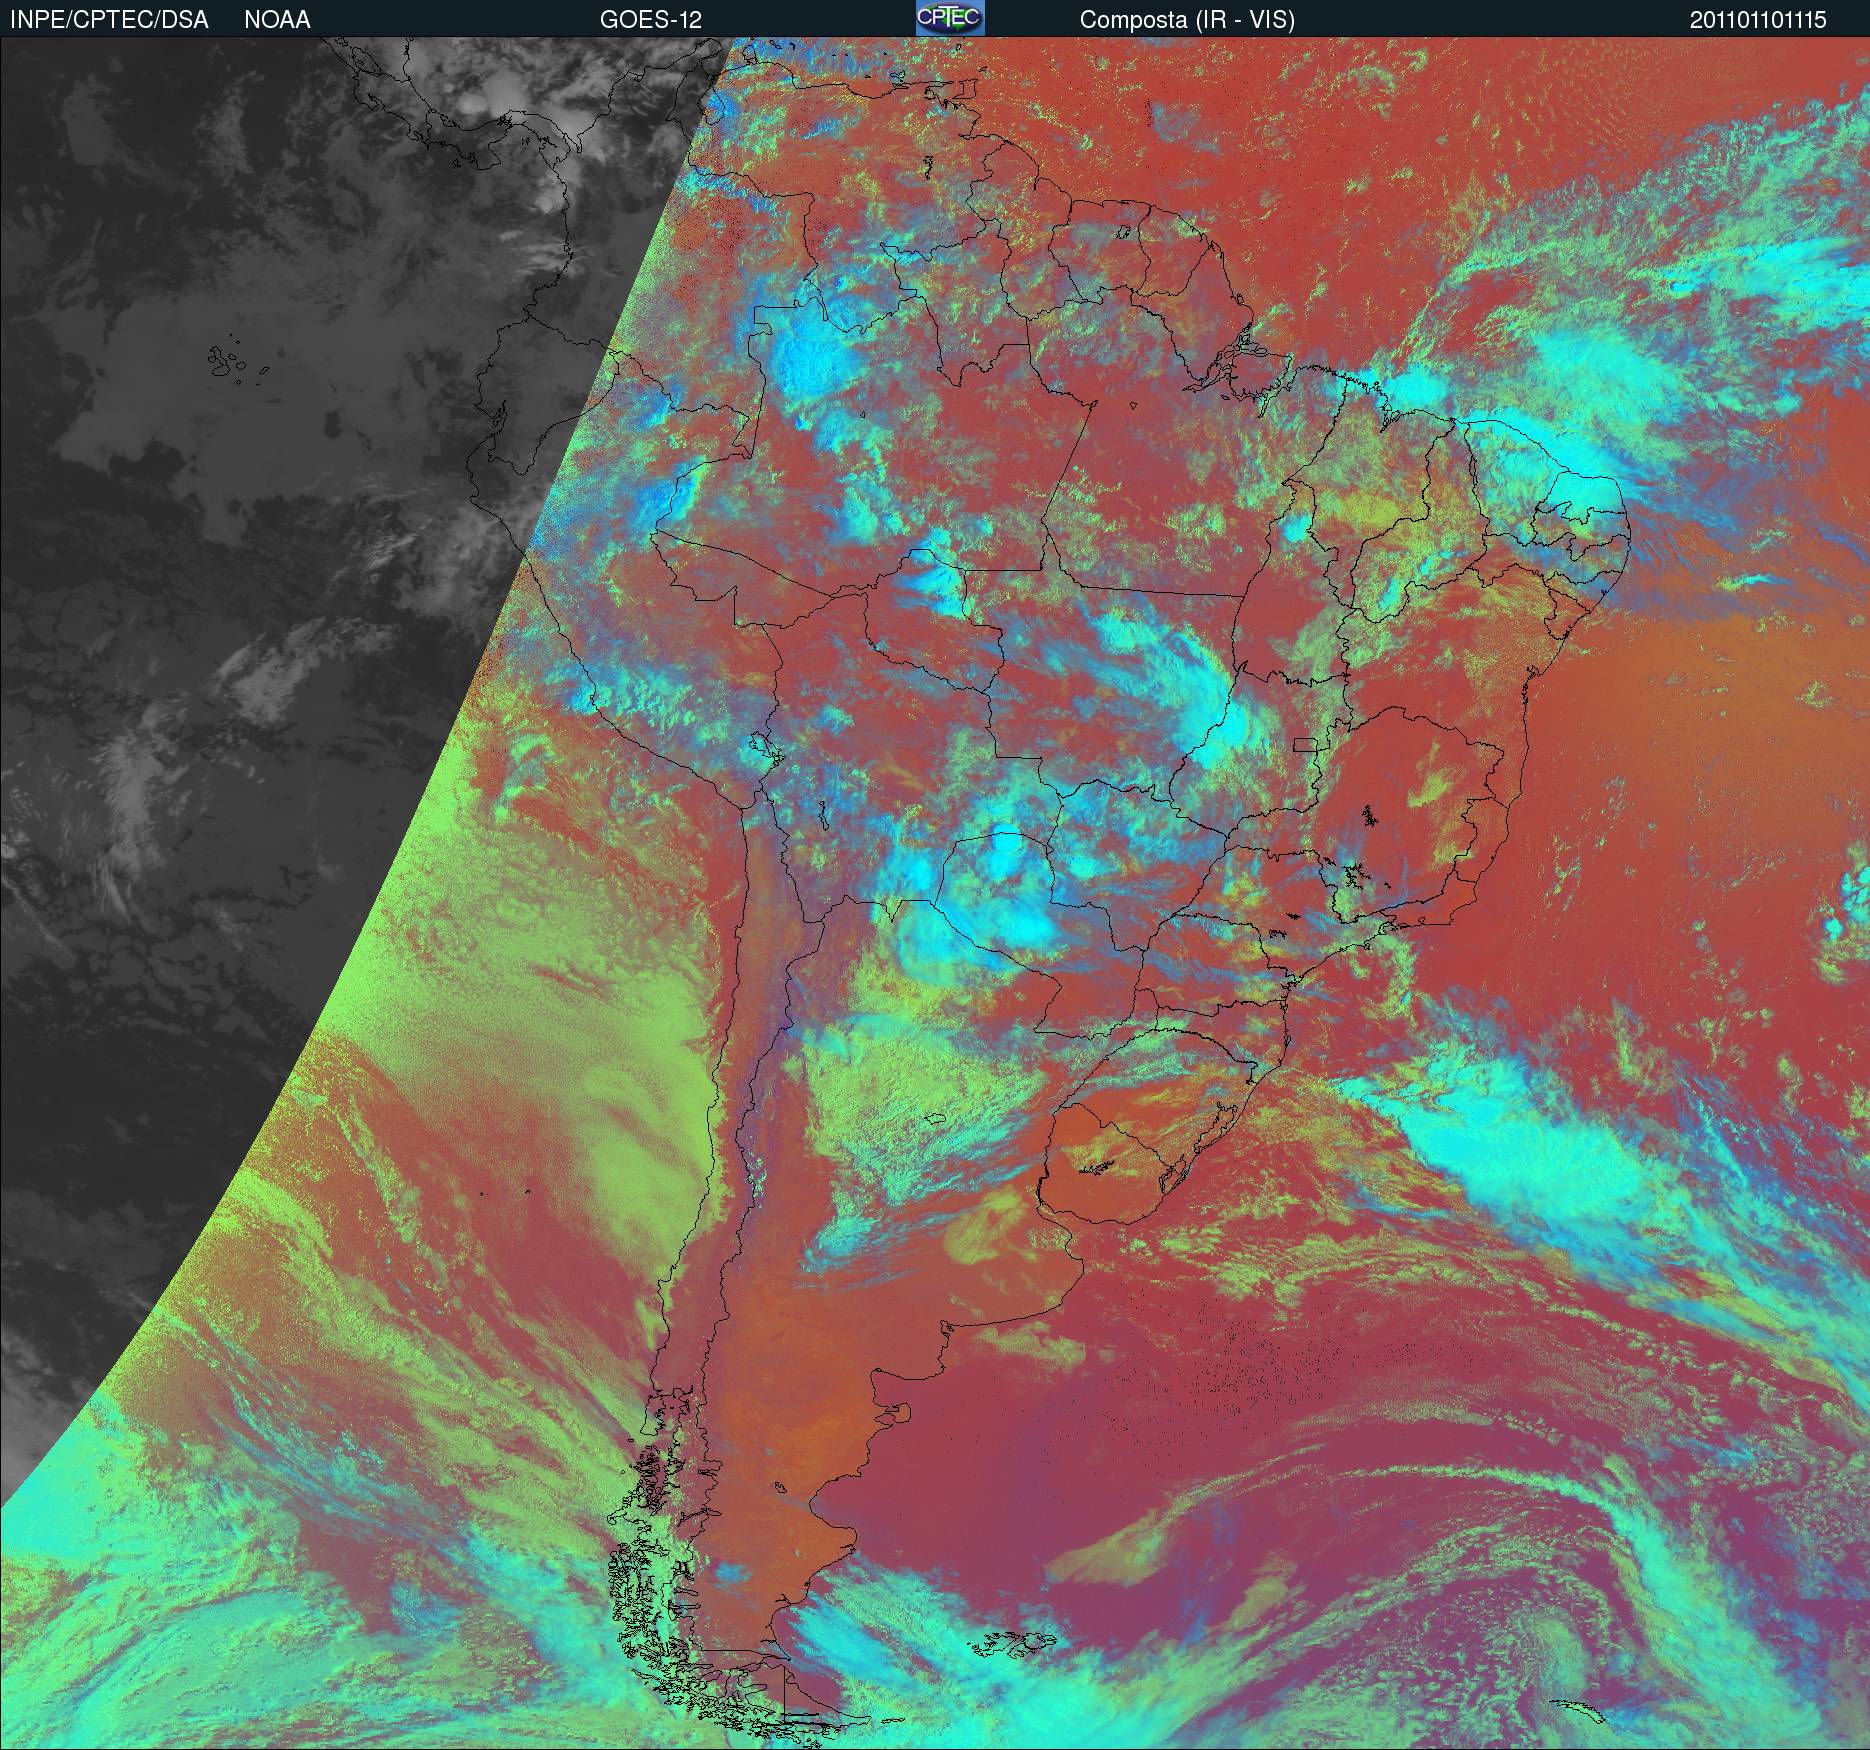
Task: Click the CPTEC logo in header
Action: click(949, 18)
